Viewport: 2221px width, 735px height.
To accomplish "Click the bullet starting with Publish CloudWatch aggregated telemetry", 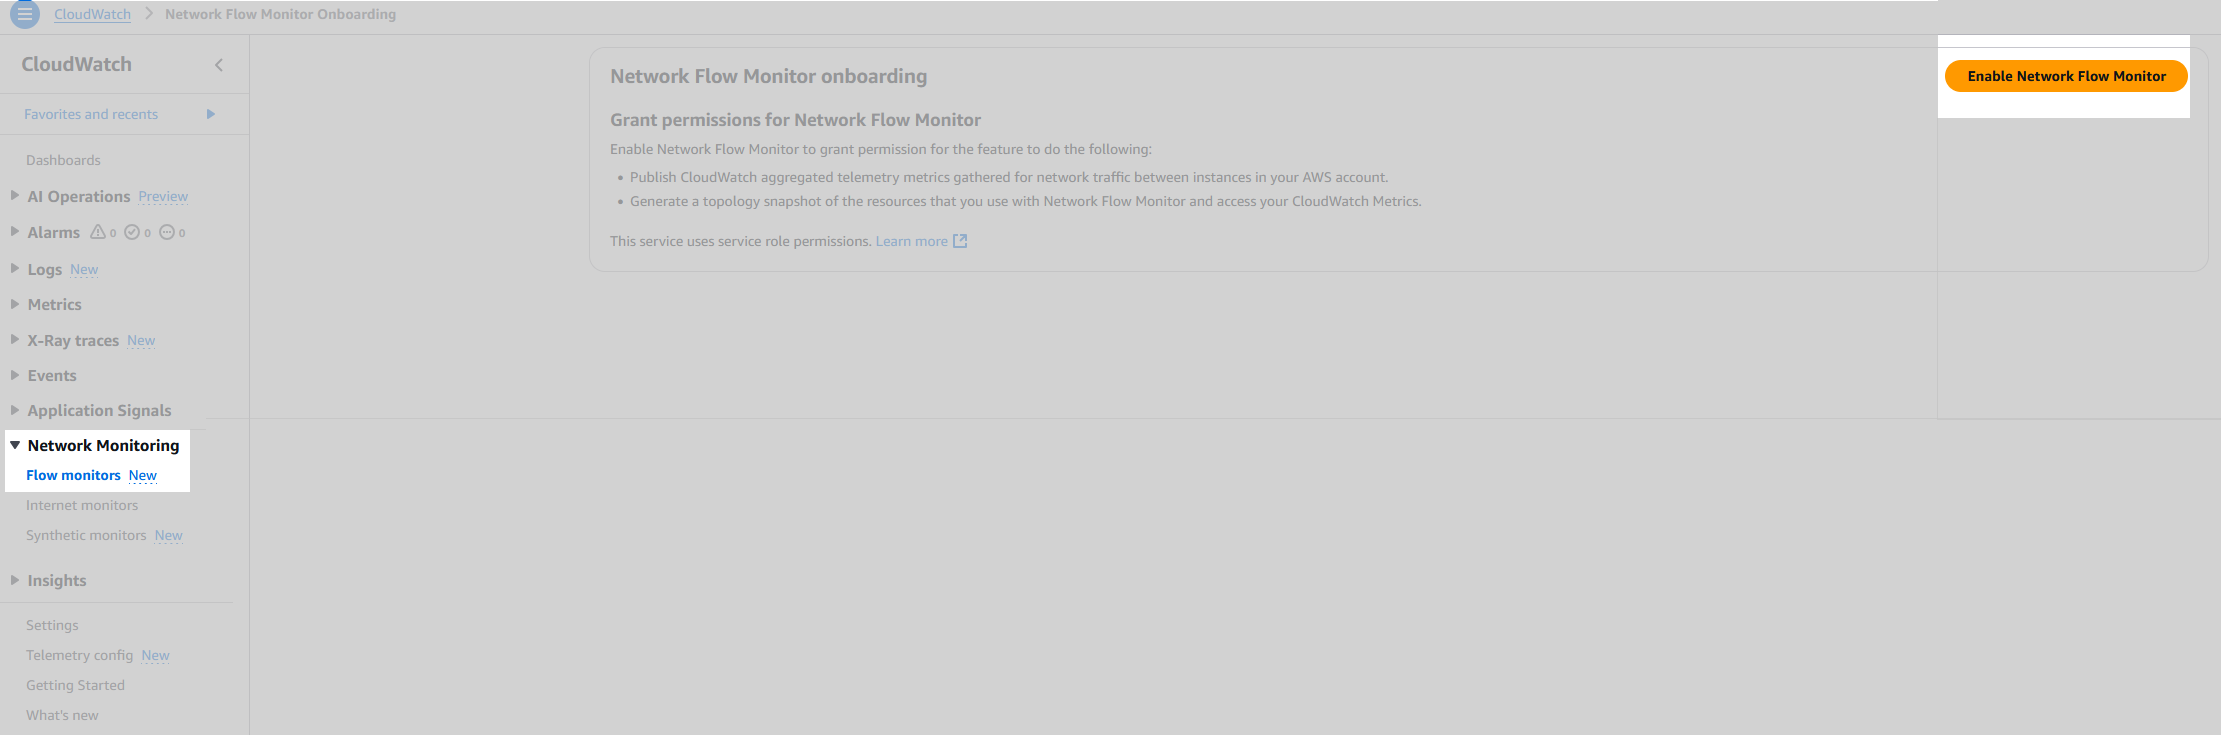I will (1009, 177).
